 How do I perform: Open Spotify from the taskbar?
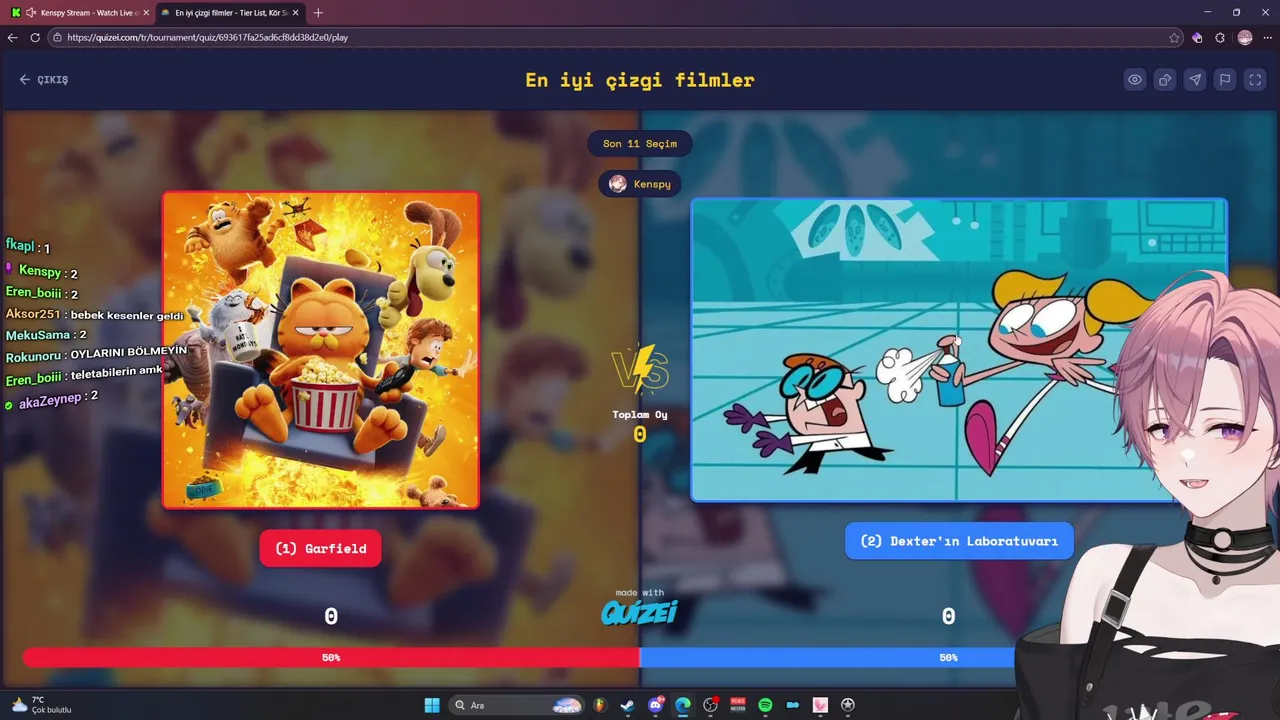(765, 705)
